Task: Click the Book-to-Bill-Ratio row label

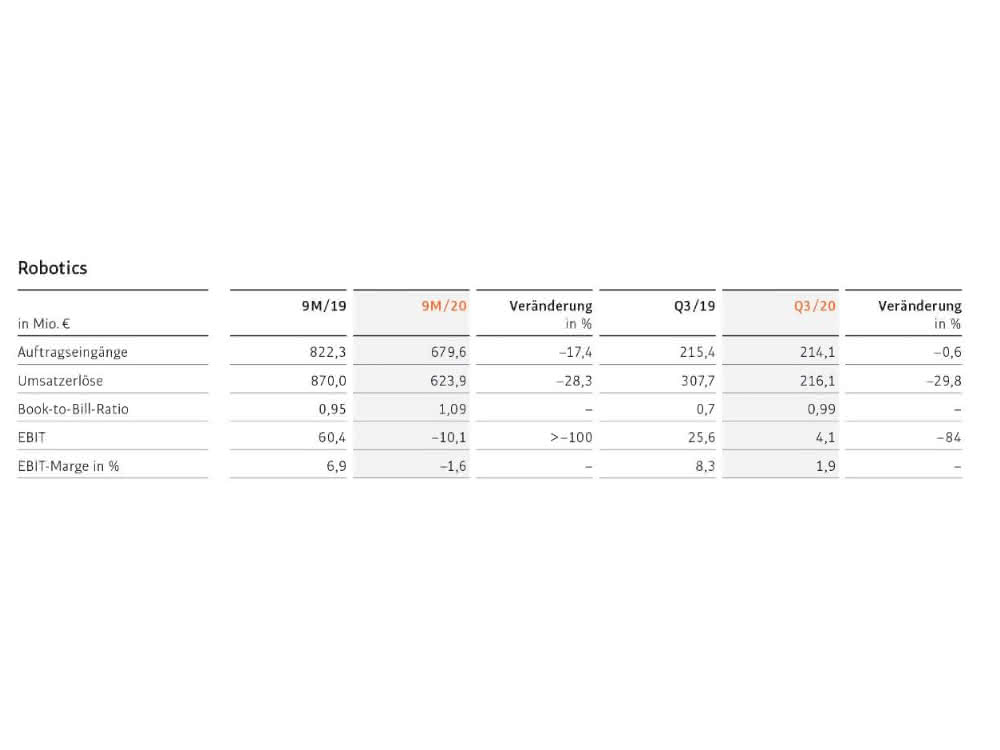Action: click(73, 409)
